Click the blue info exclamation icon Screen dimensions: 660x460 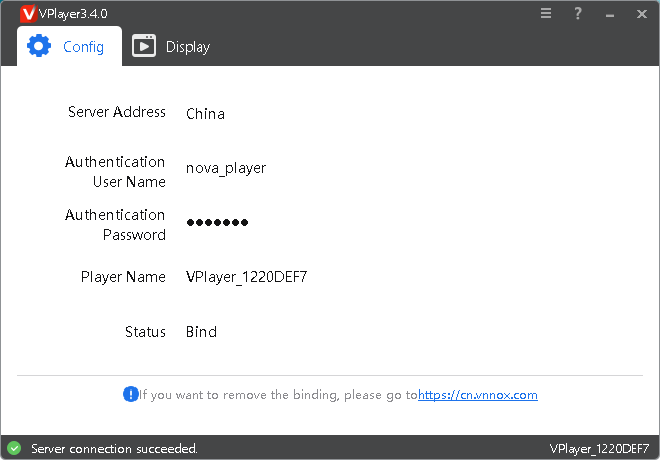[x=130, y=394]
